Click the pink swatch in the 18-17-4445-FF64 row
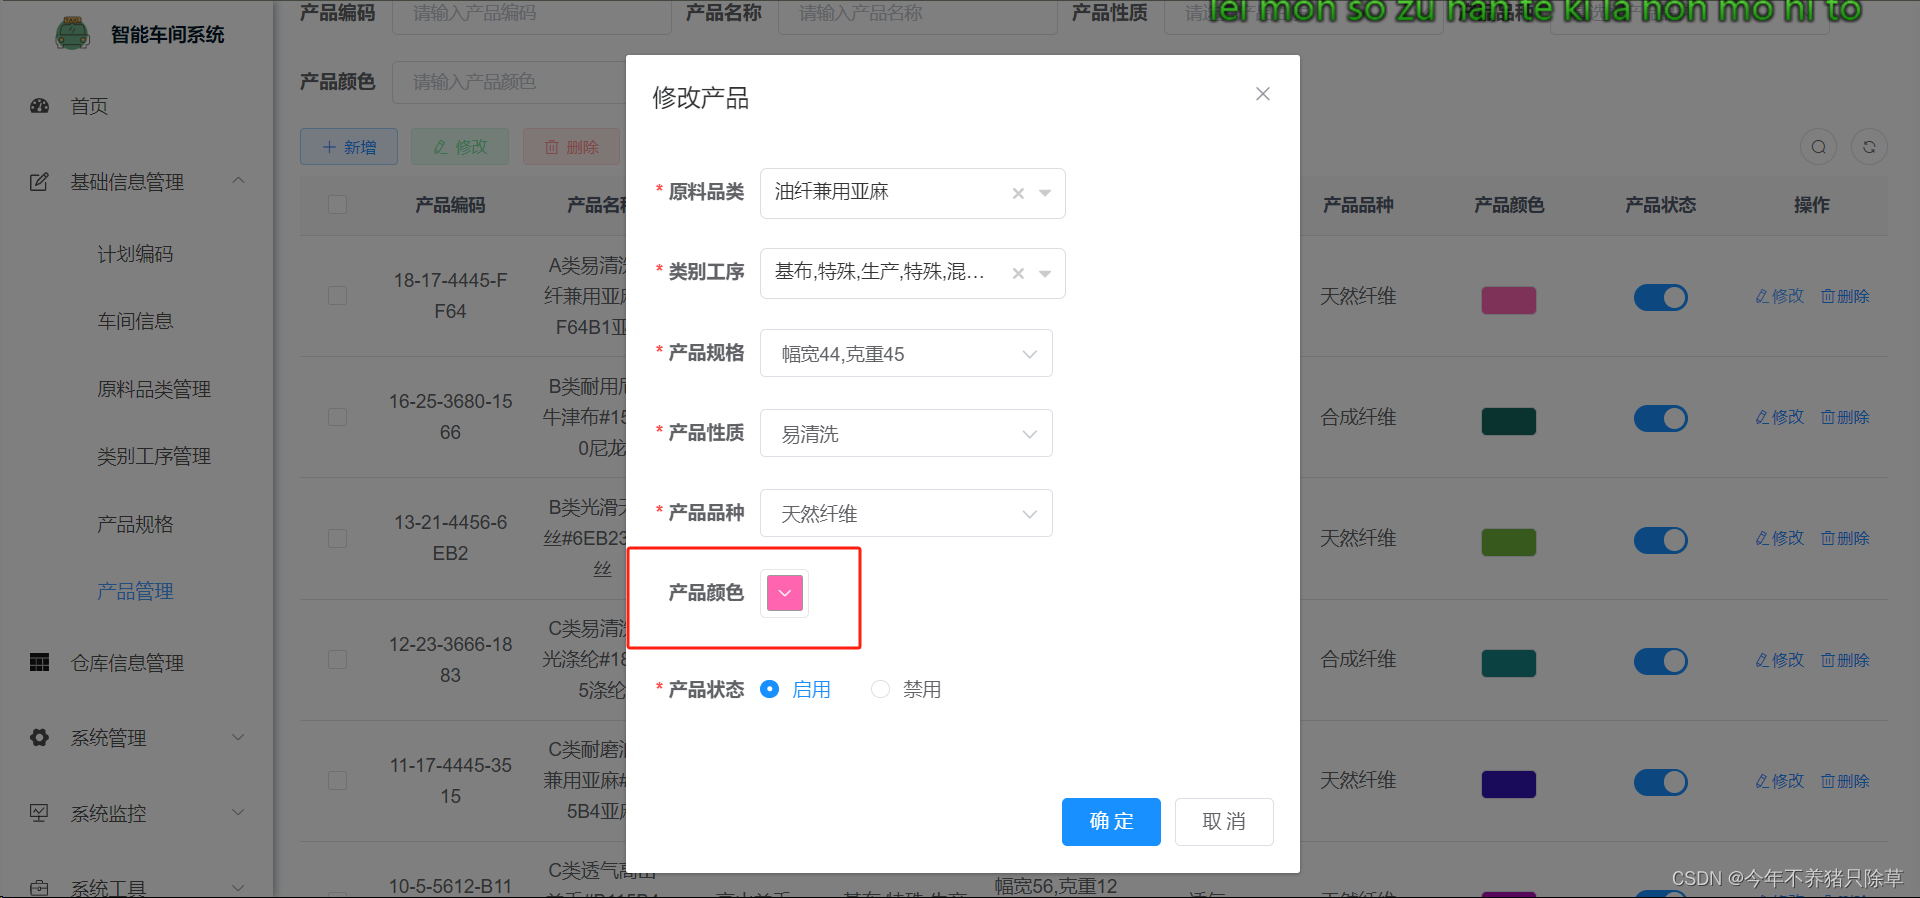1920x898 pixels. click(x=1509, y=300)
